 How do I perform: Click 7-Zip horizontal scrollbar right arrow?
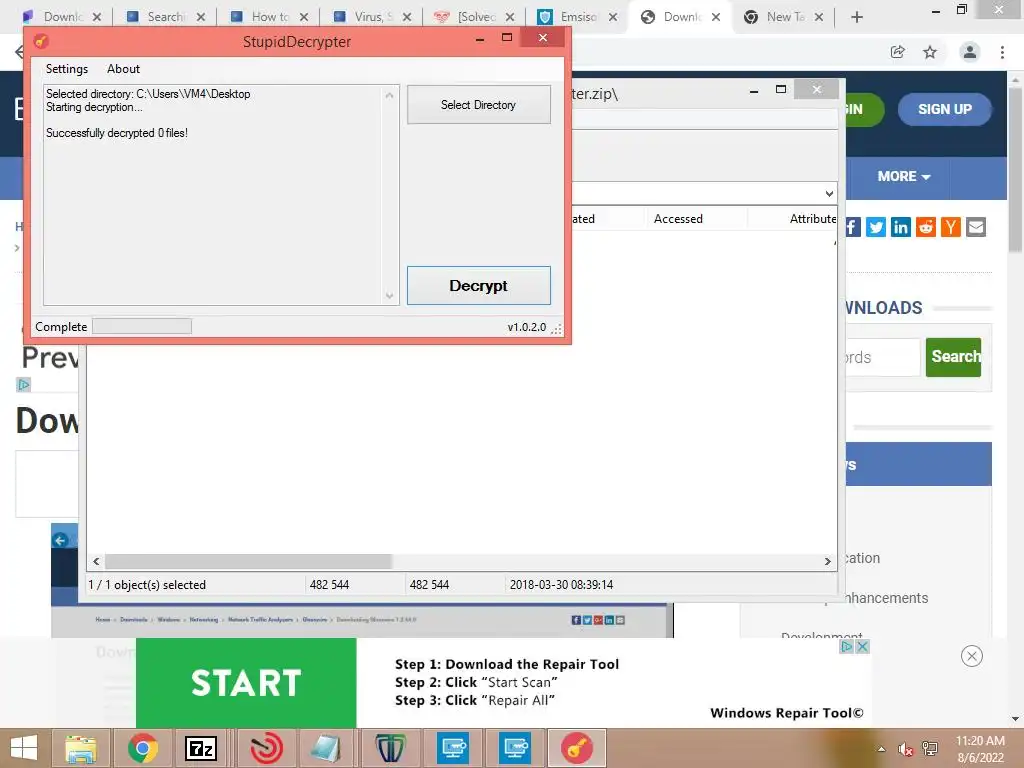click(x=827, y=561)
